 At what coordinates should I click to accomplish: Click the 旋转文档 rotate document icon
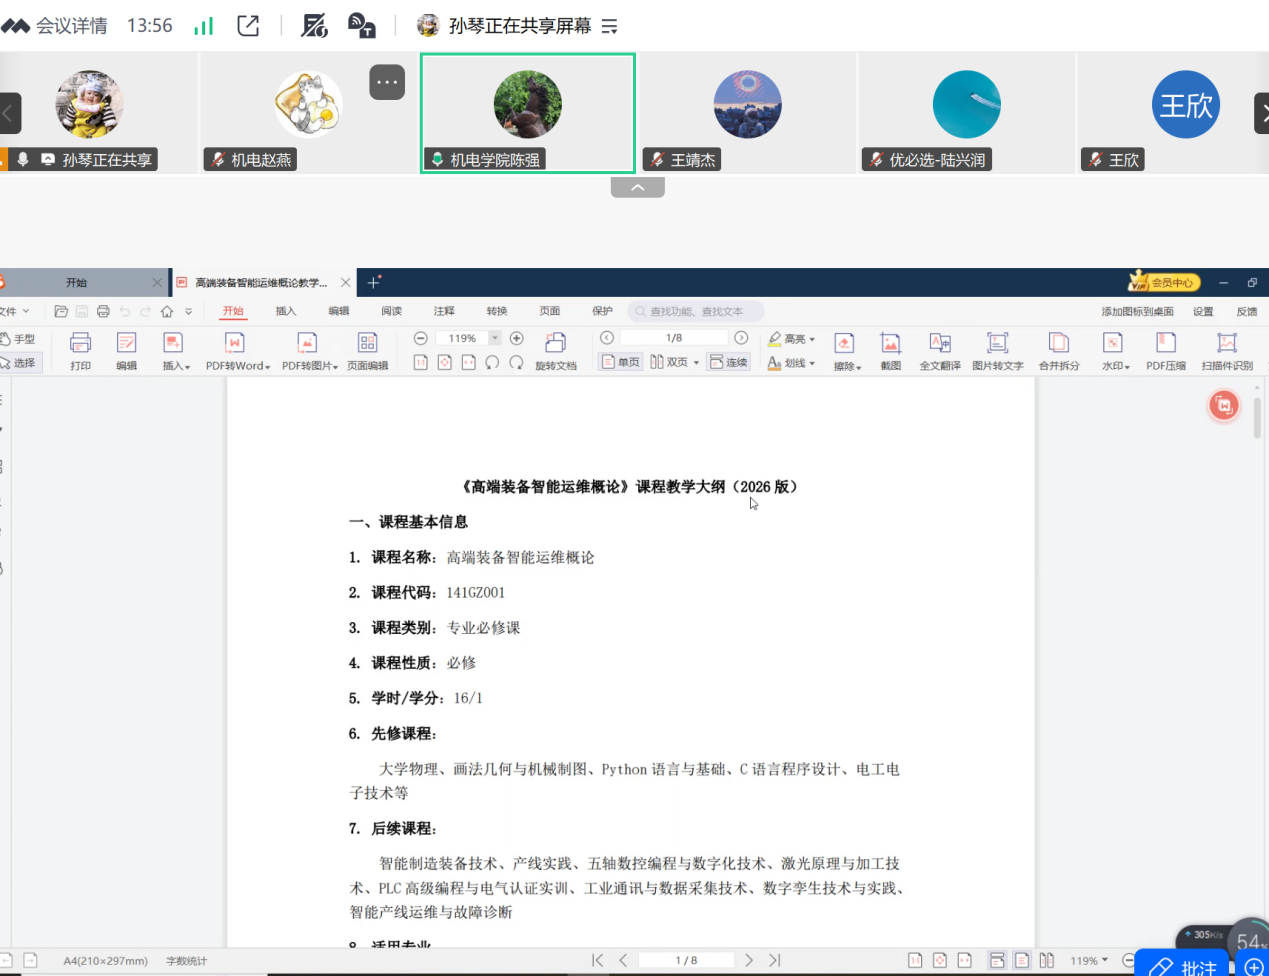pos(556,351)
